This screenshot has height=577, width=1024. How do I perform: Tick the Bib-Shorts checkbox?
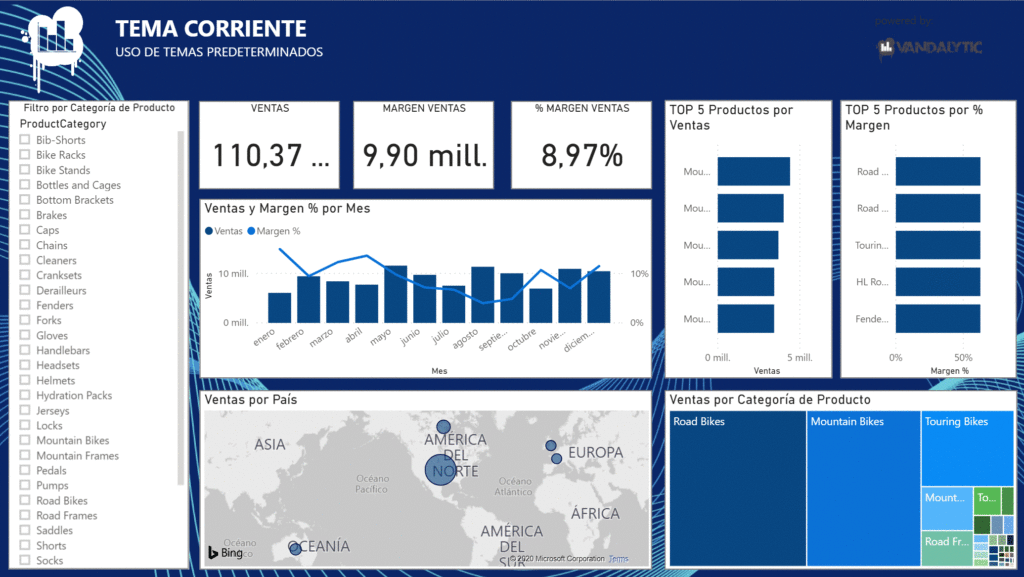pos(25,140)
